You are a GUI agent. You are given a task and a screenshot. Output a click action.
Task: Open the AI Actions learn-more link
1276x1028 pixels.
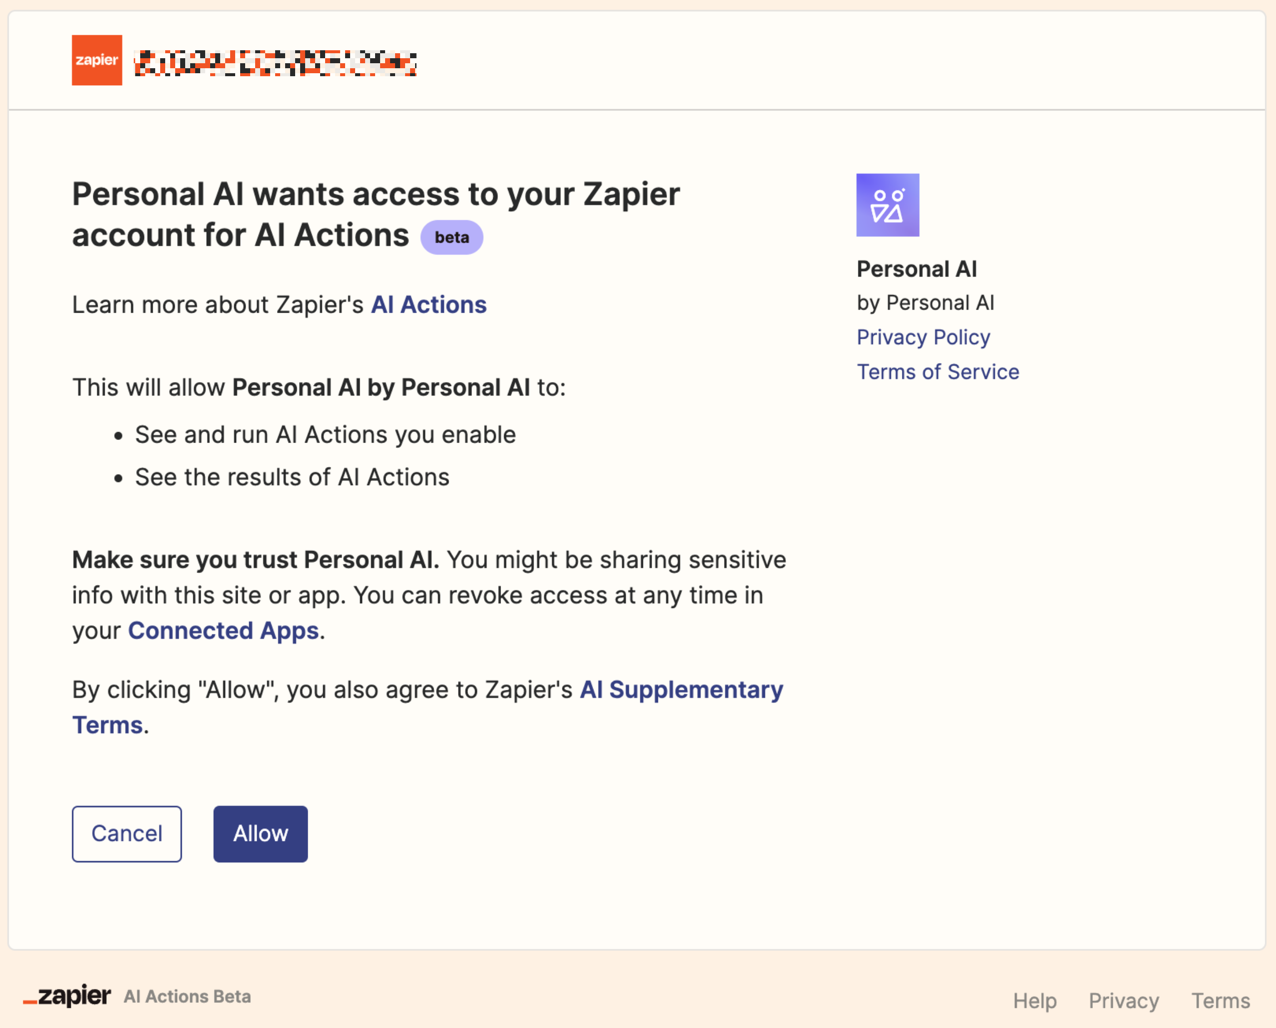428,305
